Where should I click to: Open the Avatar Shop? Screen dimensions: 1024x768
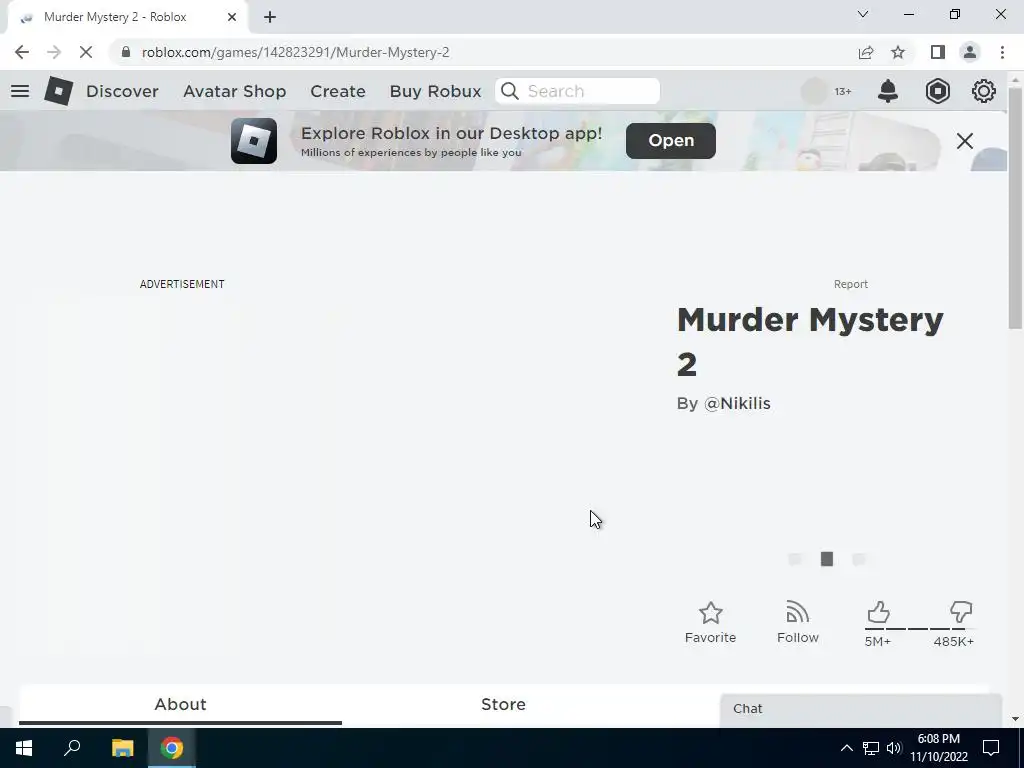tap(234, 91)
